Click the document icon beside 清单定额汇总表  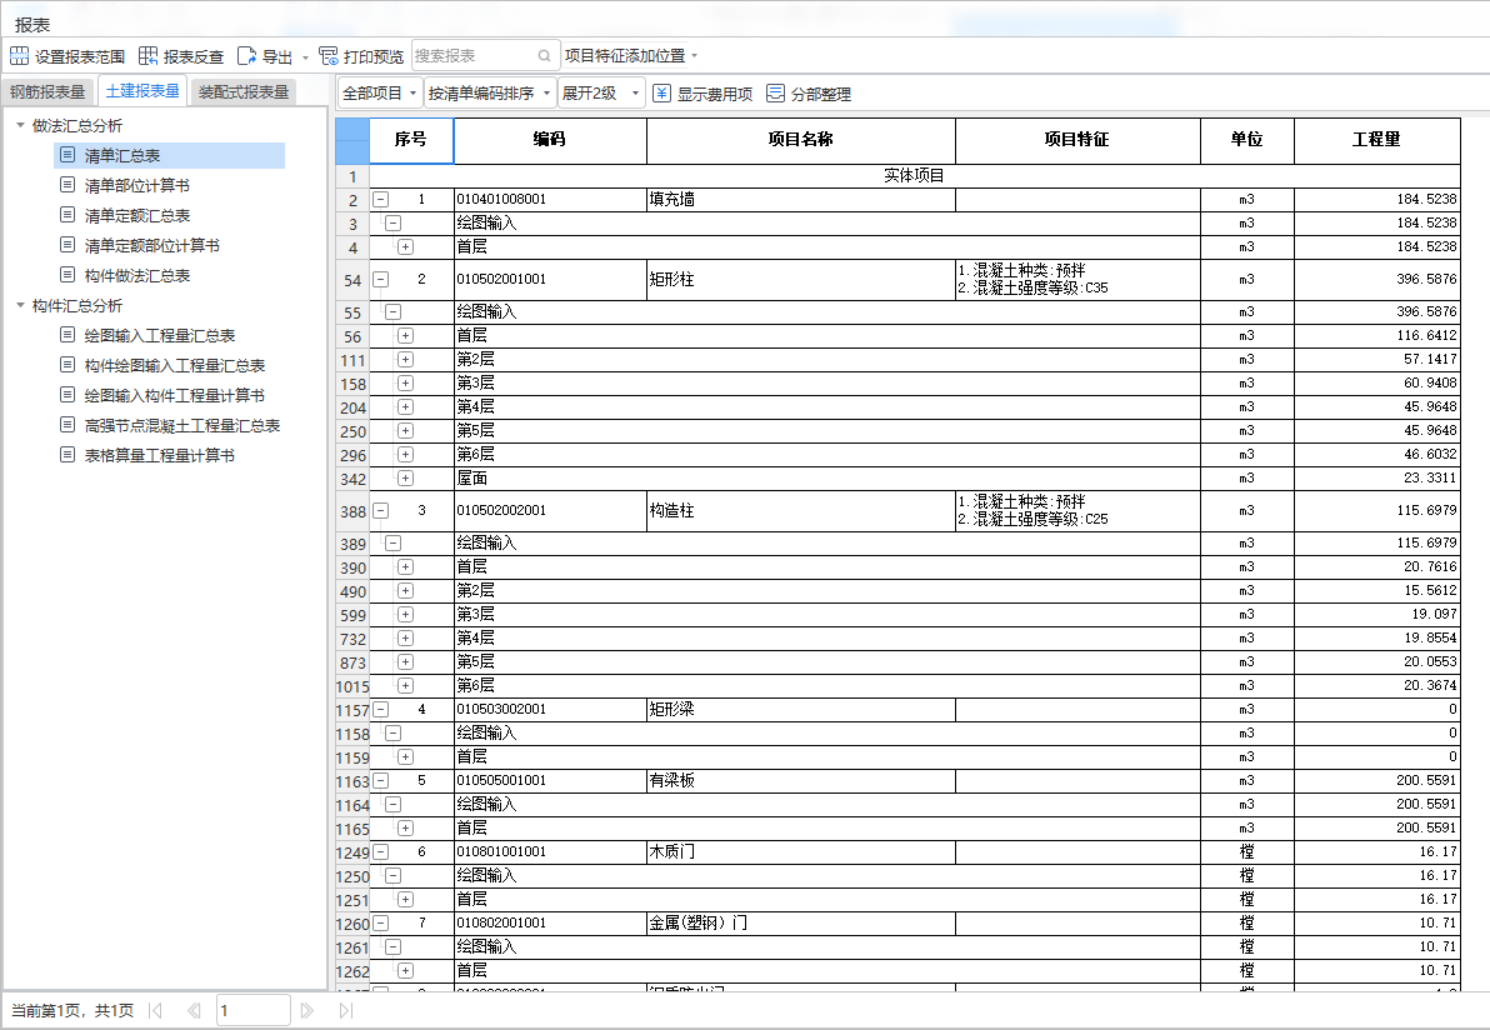[67, 215]
